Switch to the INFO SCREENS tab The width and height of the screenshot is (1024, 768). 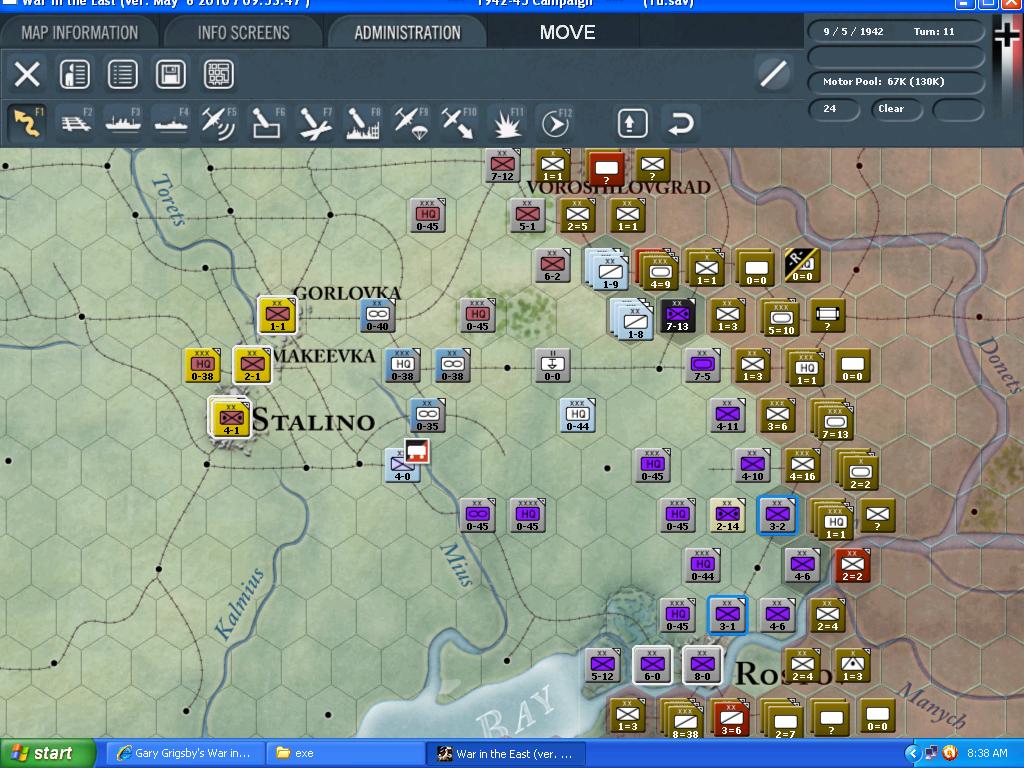pyautogui.click(x=243, y=33)
